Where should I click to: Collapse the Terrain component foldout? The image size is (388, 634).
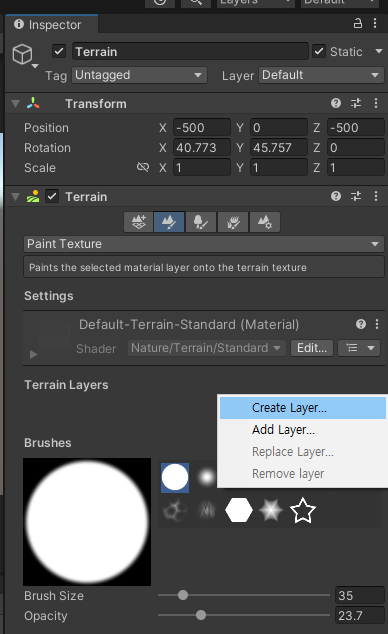click(x=15, y=197)
